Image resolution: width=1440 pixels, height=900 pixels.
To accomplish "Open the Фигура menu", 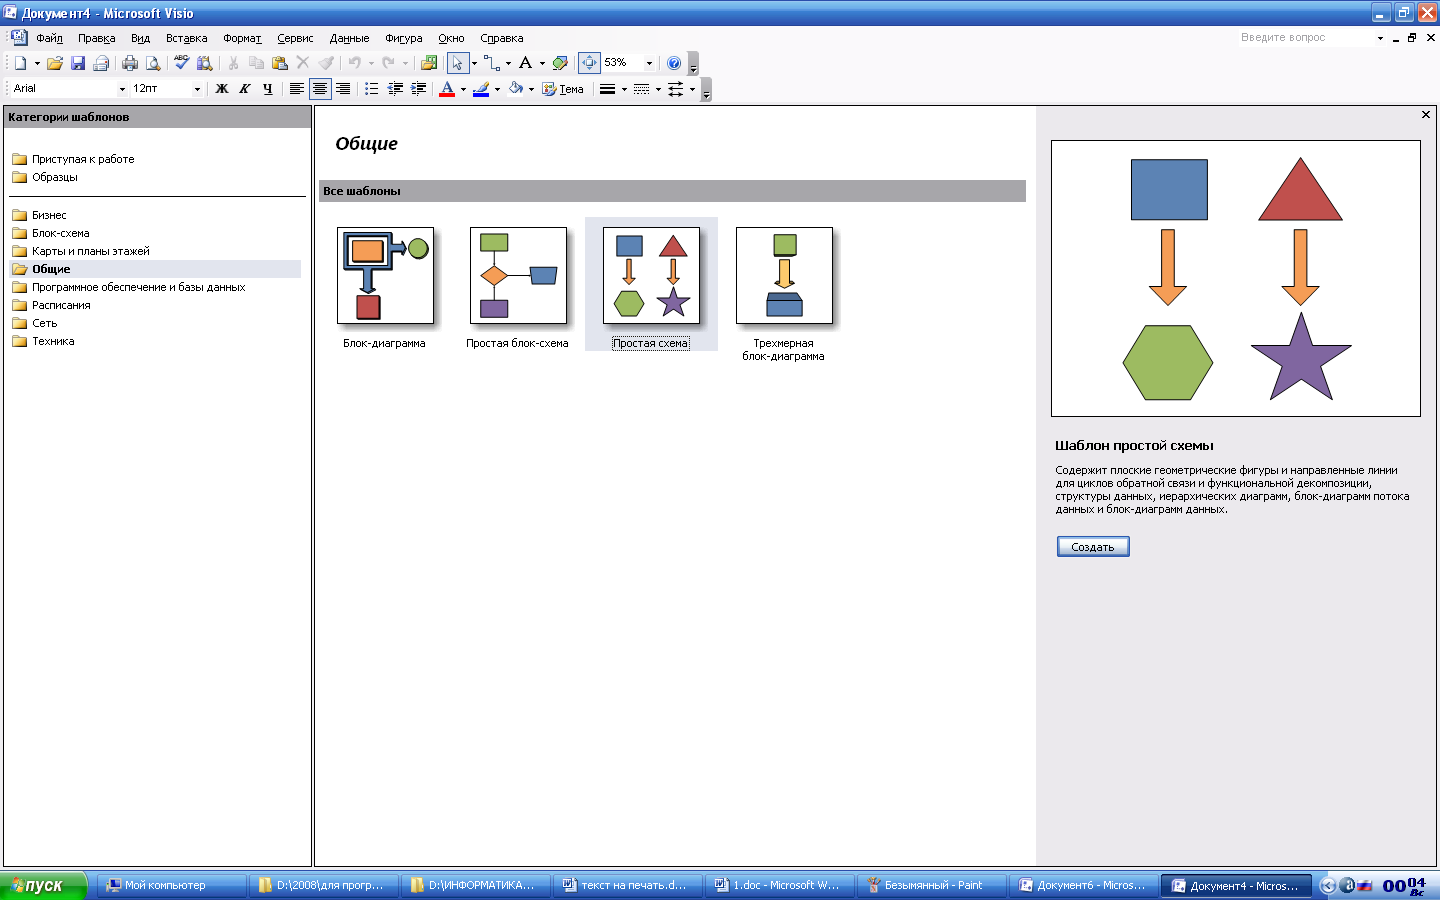I will 403,38.
